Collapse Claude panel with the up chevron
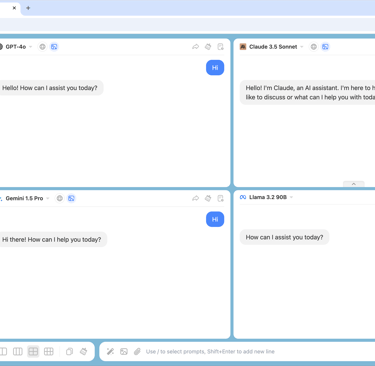375x366 pixels. pos(354,184)
